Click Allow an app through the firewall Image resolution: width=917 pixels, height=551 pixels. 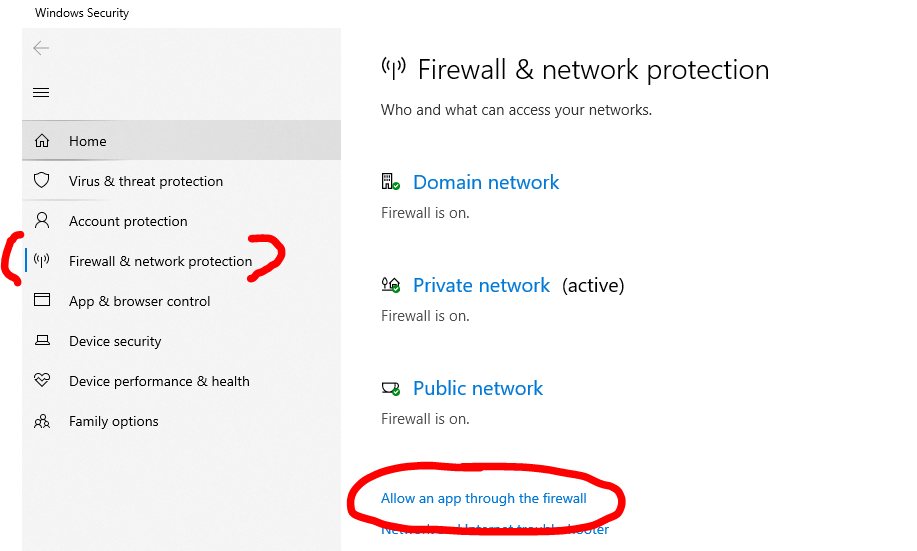click(484, 498)
